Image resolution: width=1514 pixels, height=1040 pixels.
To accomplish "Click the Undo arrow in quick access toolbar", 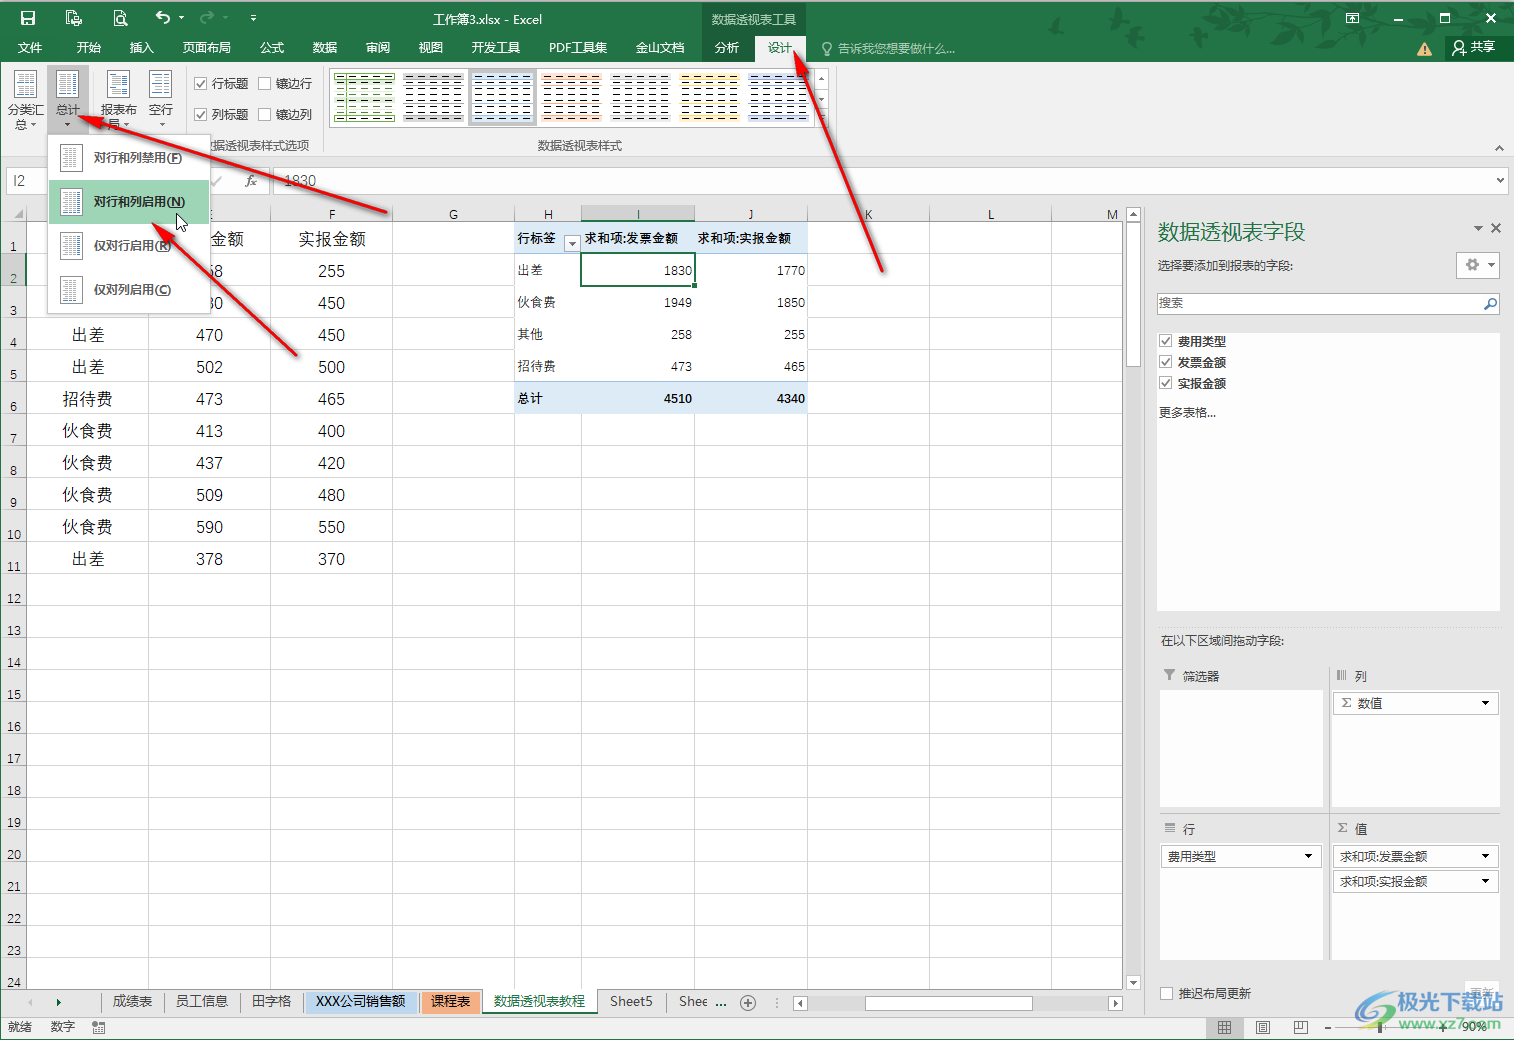I will pos(163,17).
